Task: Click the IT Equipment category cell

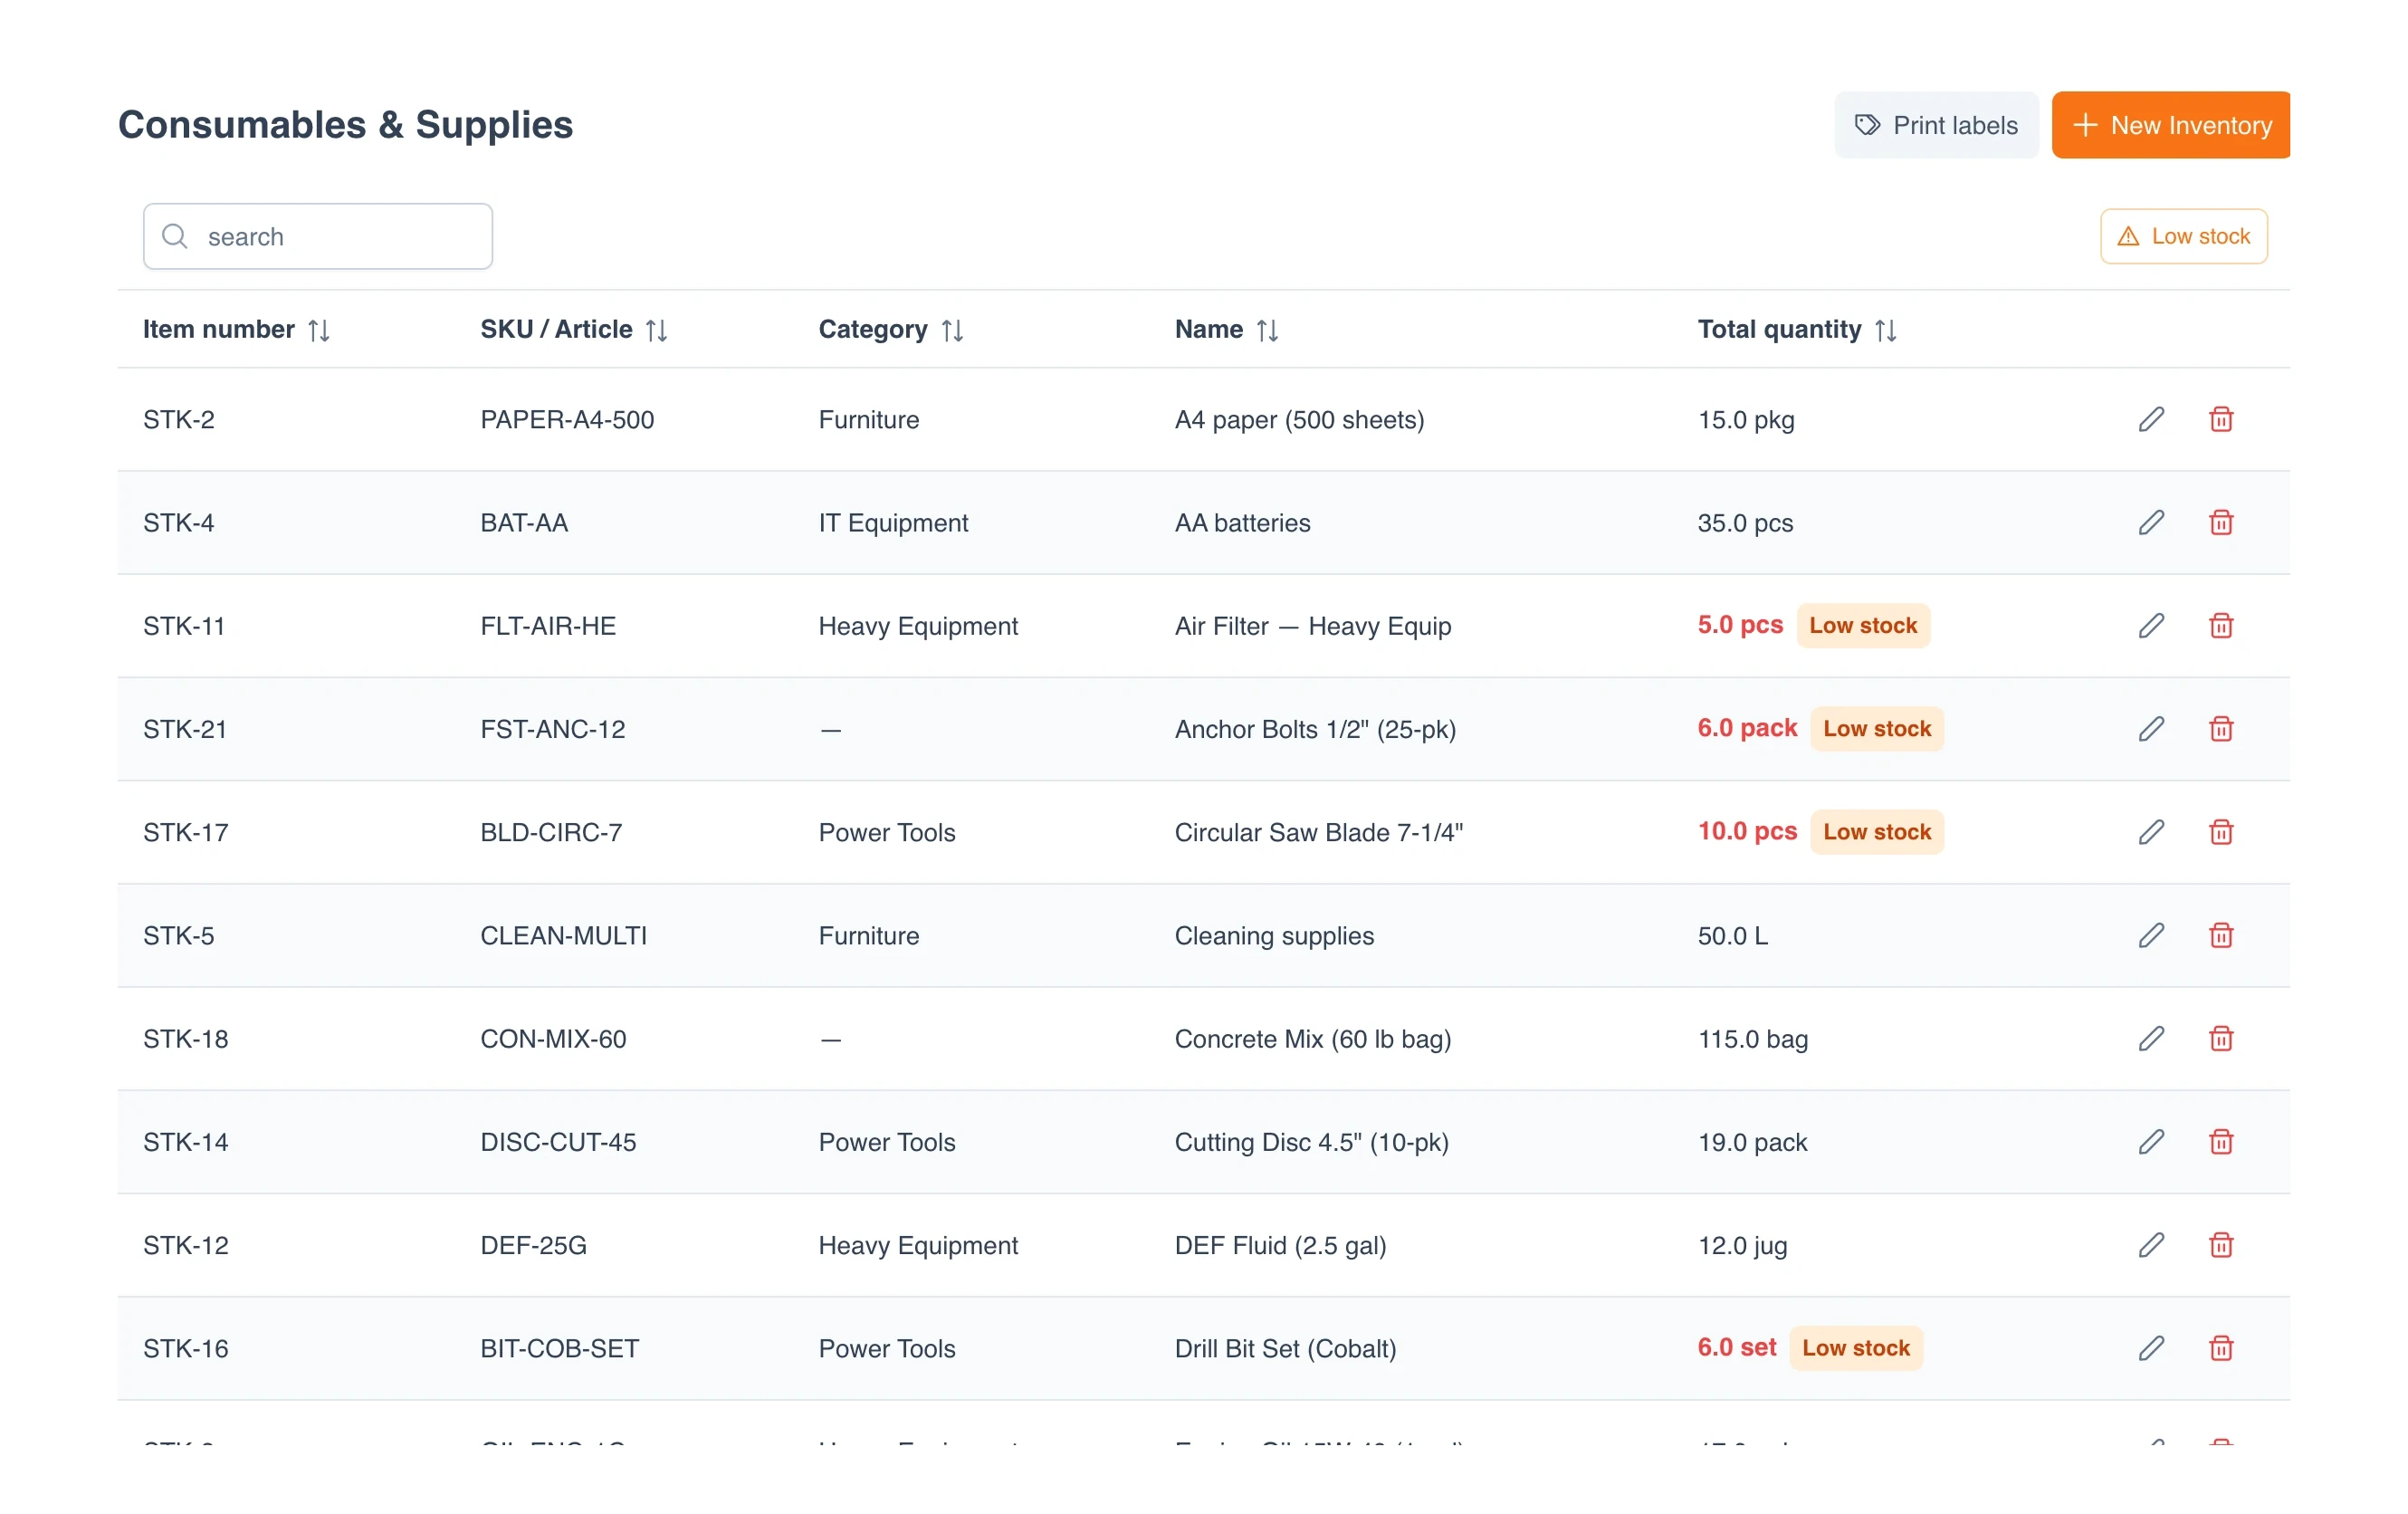Action: click(x=893, y=522)
